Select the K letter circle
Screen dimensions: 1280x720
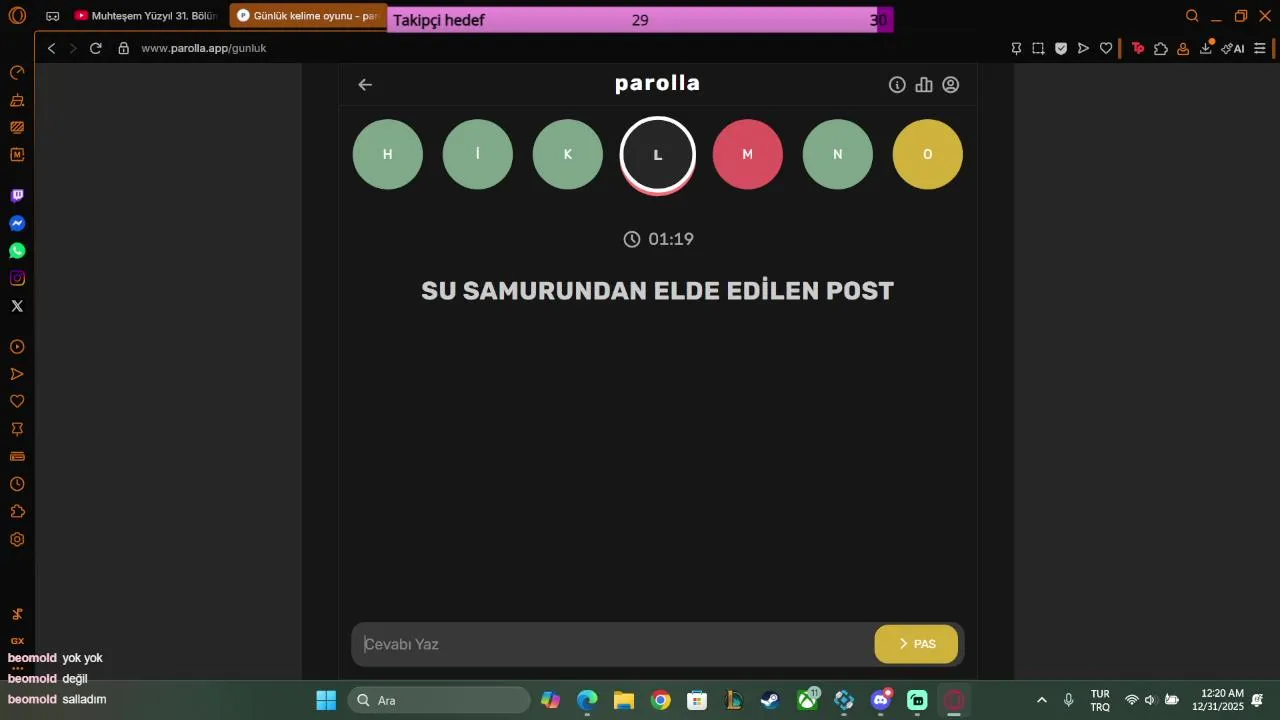tap(568, 154)
